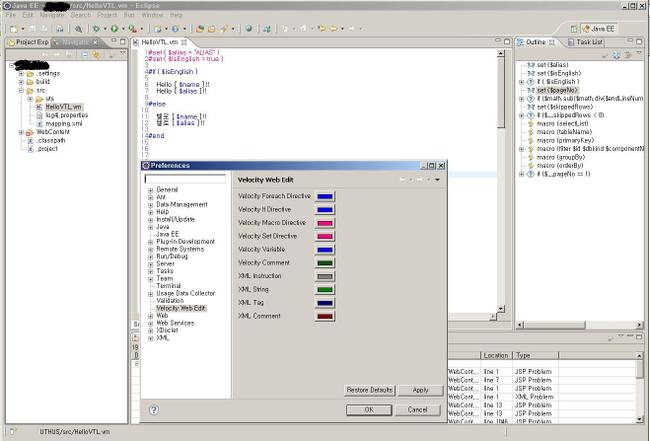Expand XML in Preferences tree
Image resolution: width=650 pixels, height=441 pixels.
click(150, 338)
